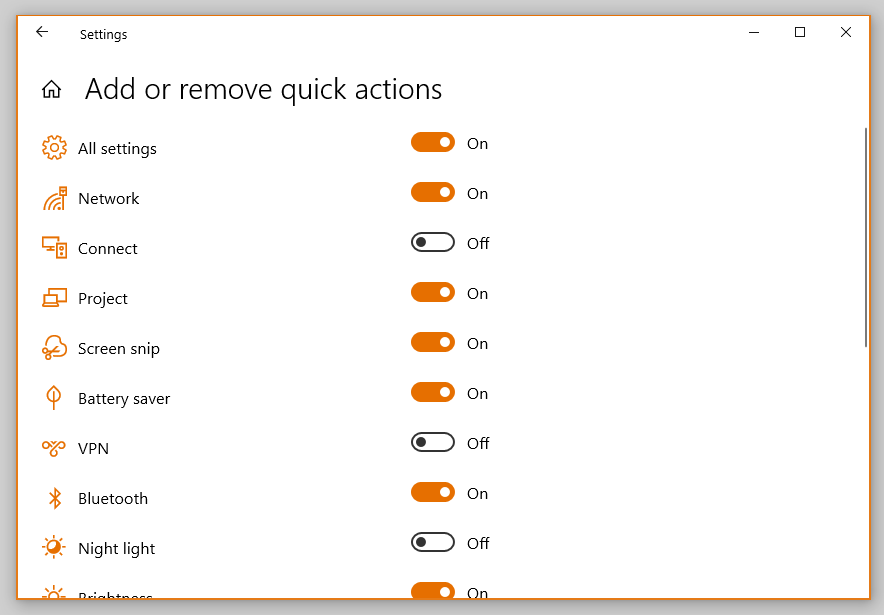Click the Project display icon
Screen dimensions: 884x615
[54, 298]
